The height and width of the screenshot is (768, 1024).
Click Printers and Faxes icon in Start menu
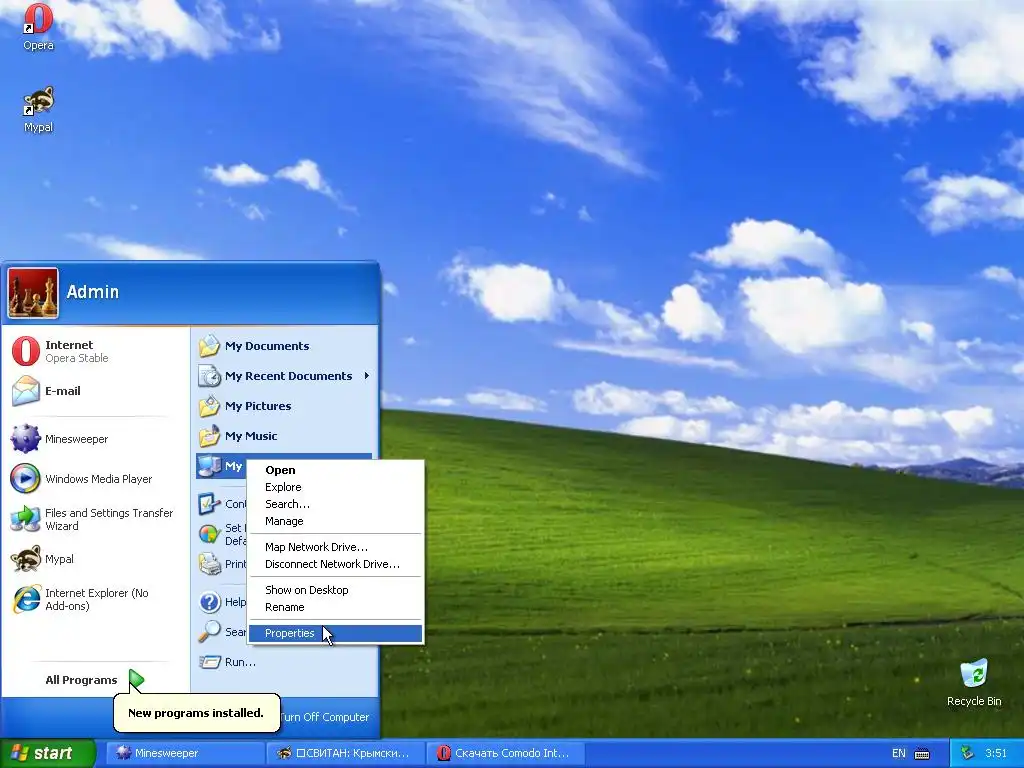click(x=210, y=564)
